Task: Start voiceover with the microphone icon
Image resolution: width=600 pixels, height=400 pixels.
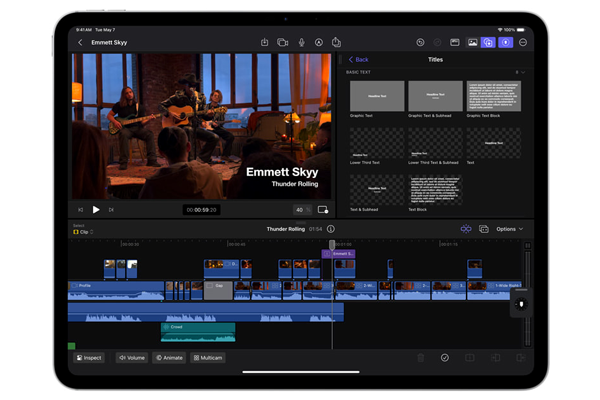Action: [x=301, y=43]
